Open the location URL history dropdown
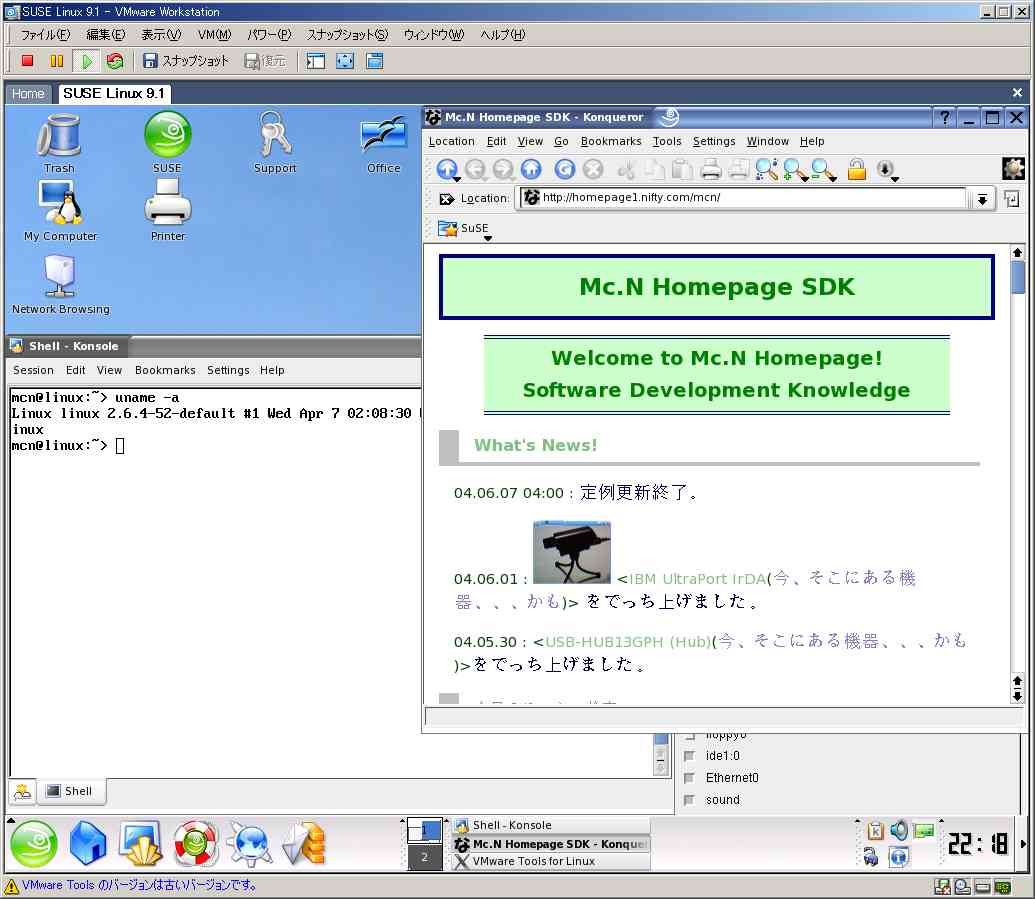1035x899 pixels. point(982,199)
